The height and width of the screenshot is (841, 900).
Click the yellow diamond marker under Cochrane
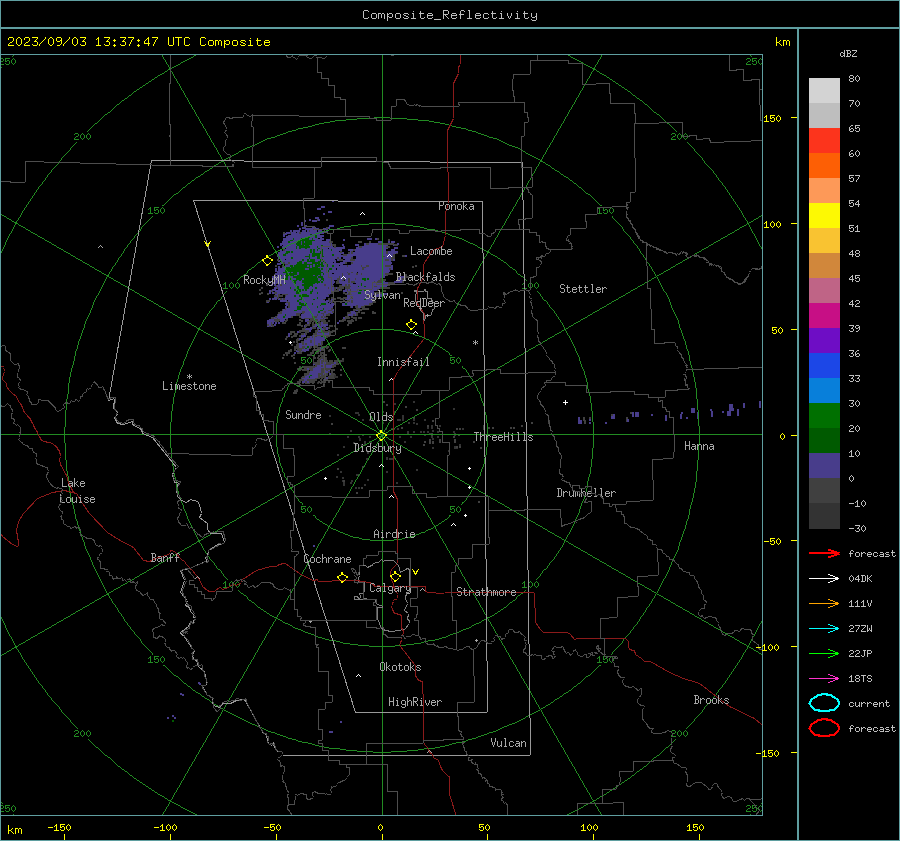click(x=342, y=577)
